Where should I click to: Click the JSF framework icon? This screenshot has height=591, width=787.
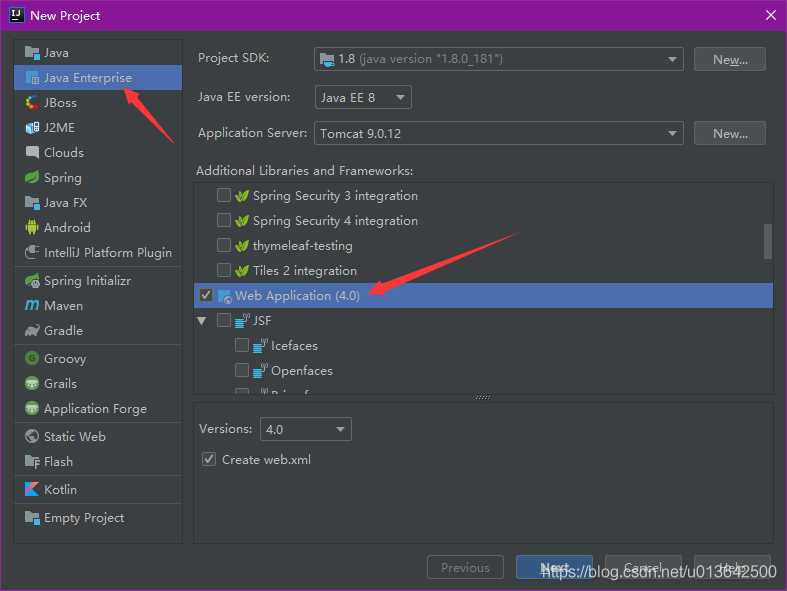pos(242,320)
